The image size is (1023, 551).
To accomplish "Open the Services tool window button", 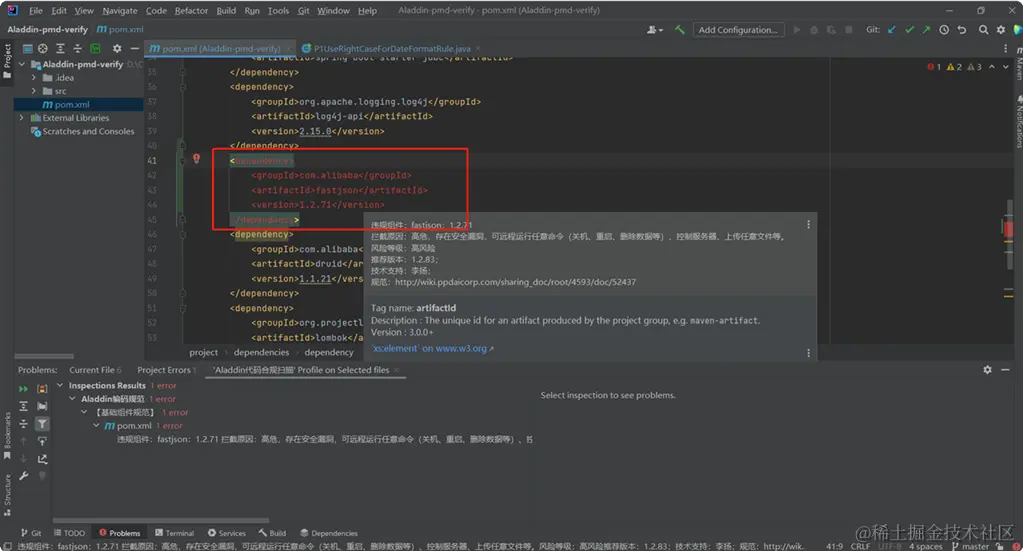I will (226, 533).
